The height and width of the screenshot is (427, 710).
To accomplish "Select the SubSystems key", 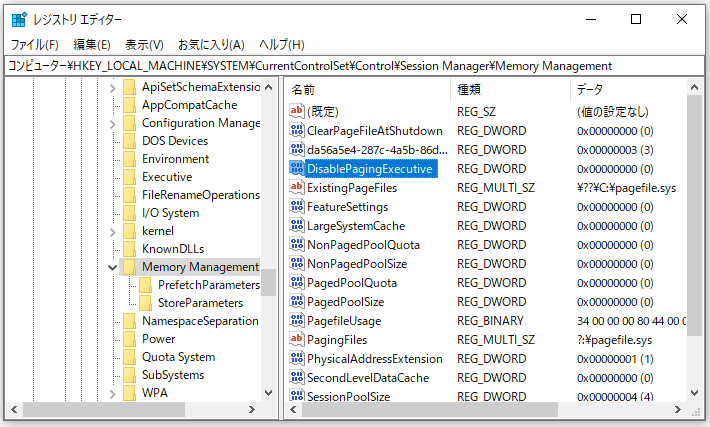I will 173,375.
